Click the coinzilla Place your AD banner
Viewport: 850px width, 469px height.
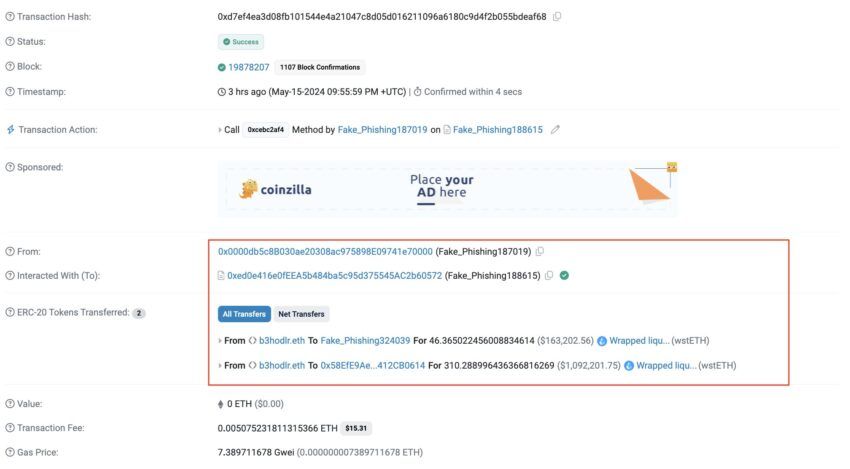[x=448, y=189]
